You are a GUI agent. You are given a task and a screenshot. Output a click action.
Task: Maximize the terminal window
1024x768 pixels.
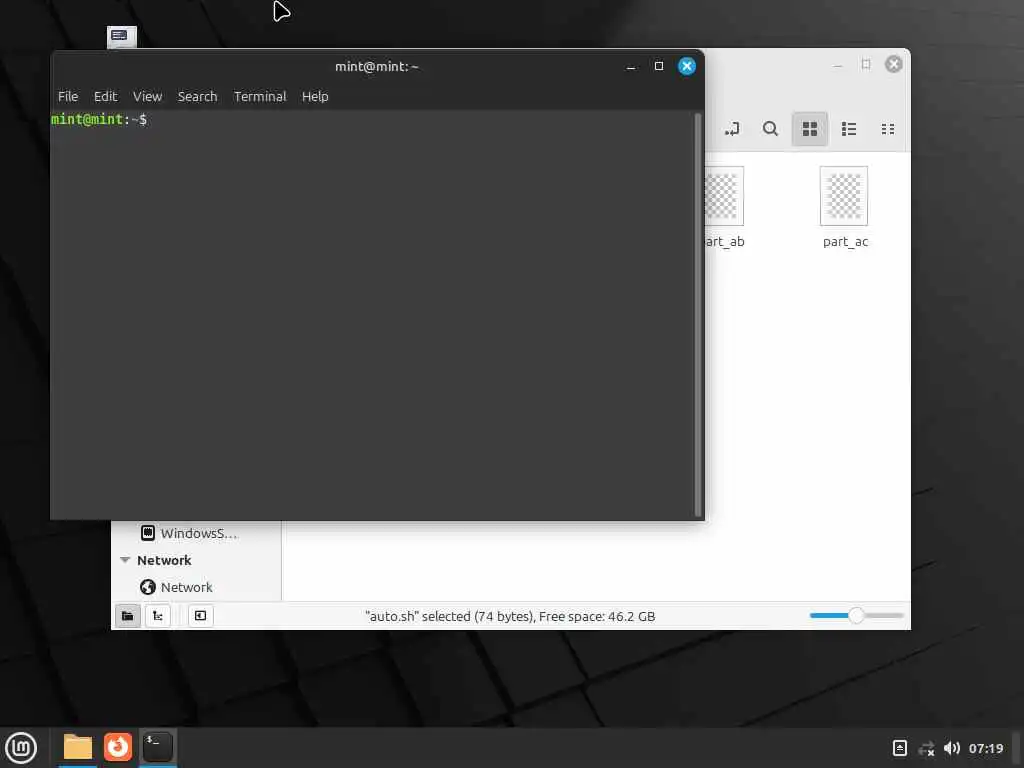659,67
